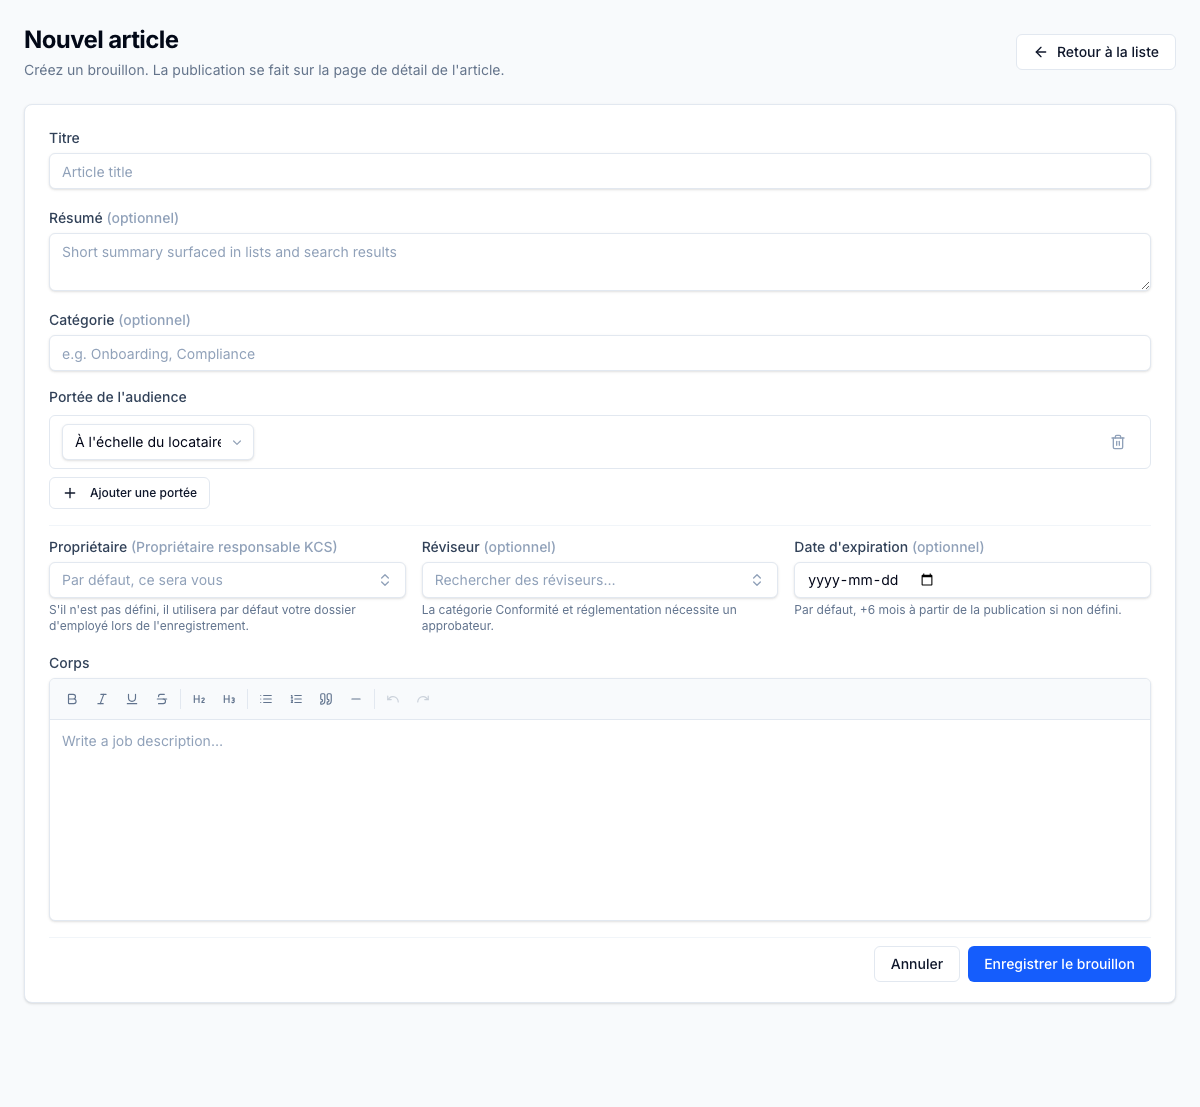Focus the Catégorie input field
The image size is (1200, 1107).
[600, 353]
